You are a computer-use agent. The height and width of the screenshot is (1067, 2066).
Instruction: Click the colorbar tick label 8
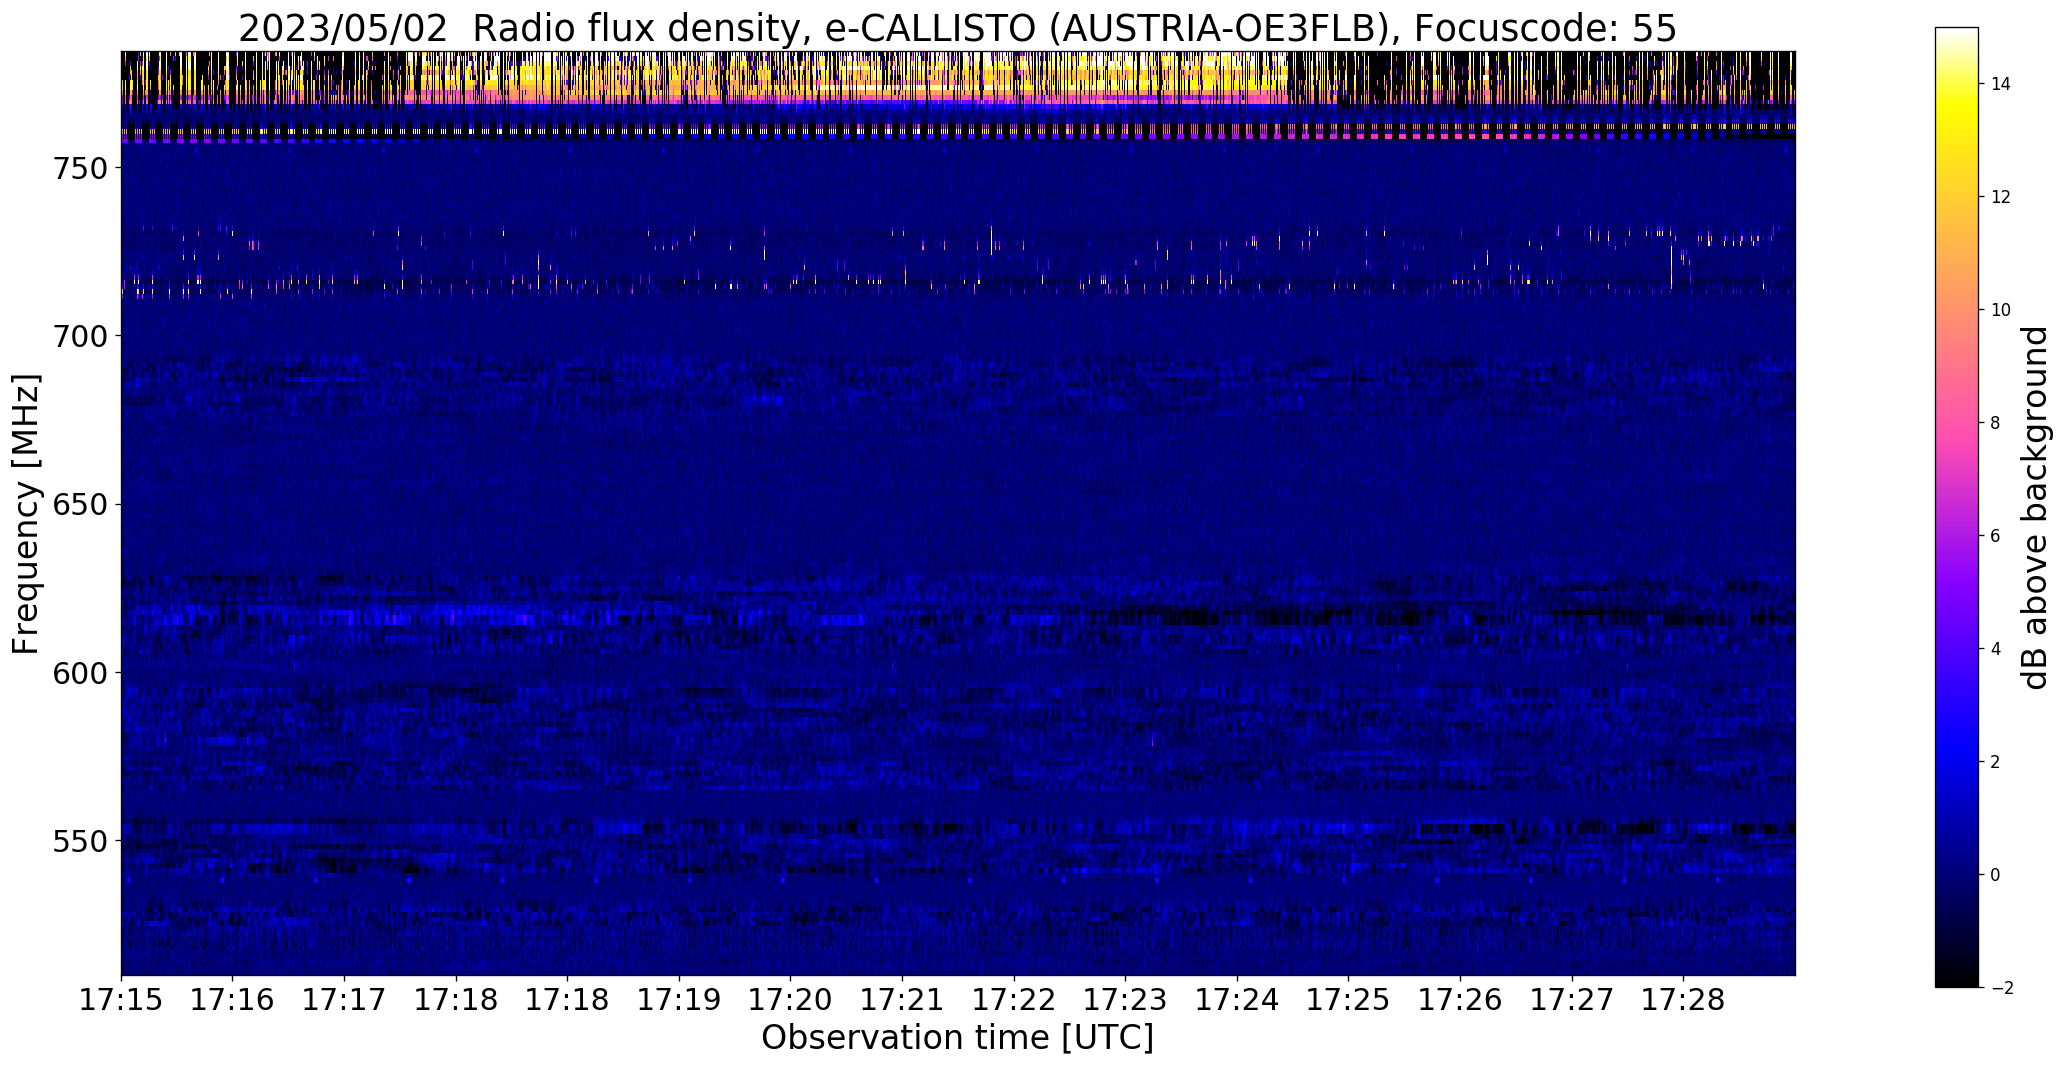1995,423
